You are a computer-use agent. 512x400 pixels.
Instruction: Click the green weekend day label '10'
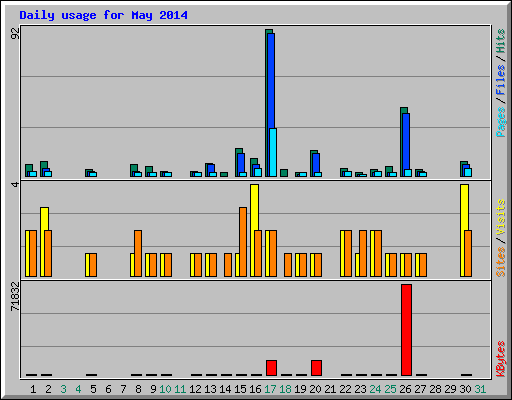click(x=165, y=389)
